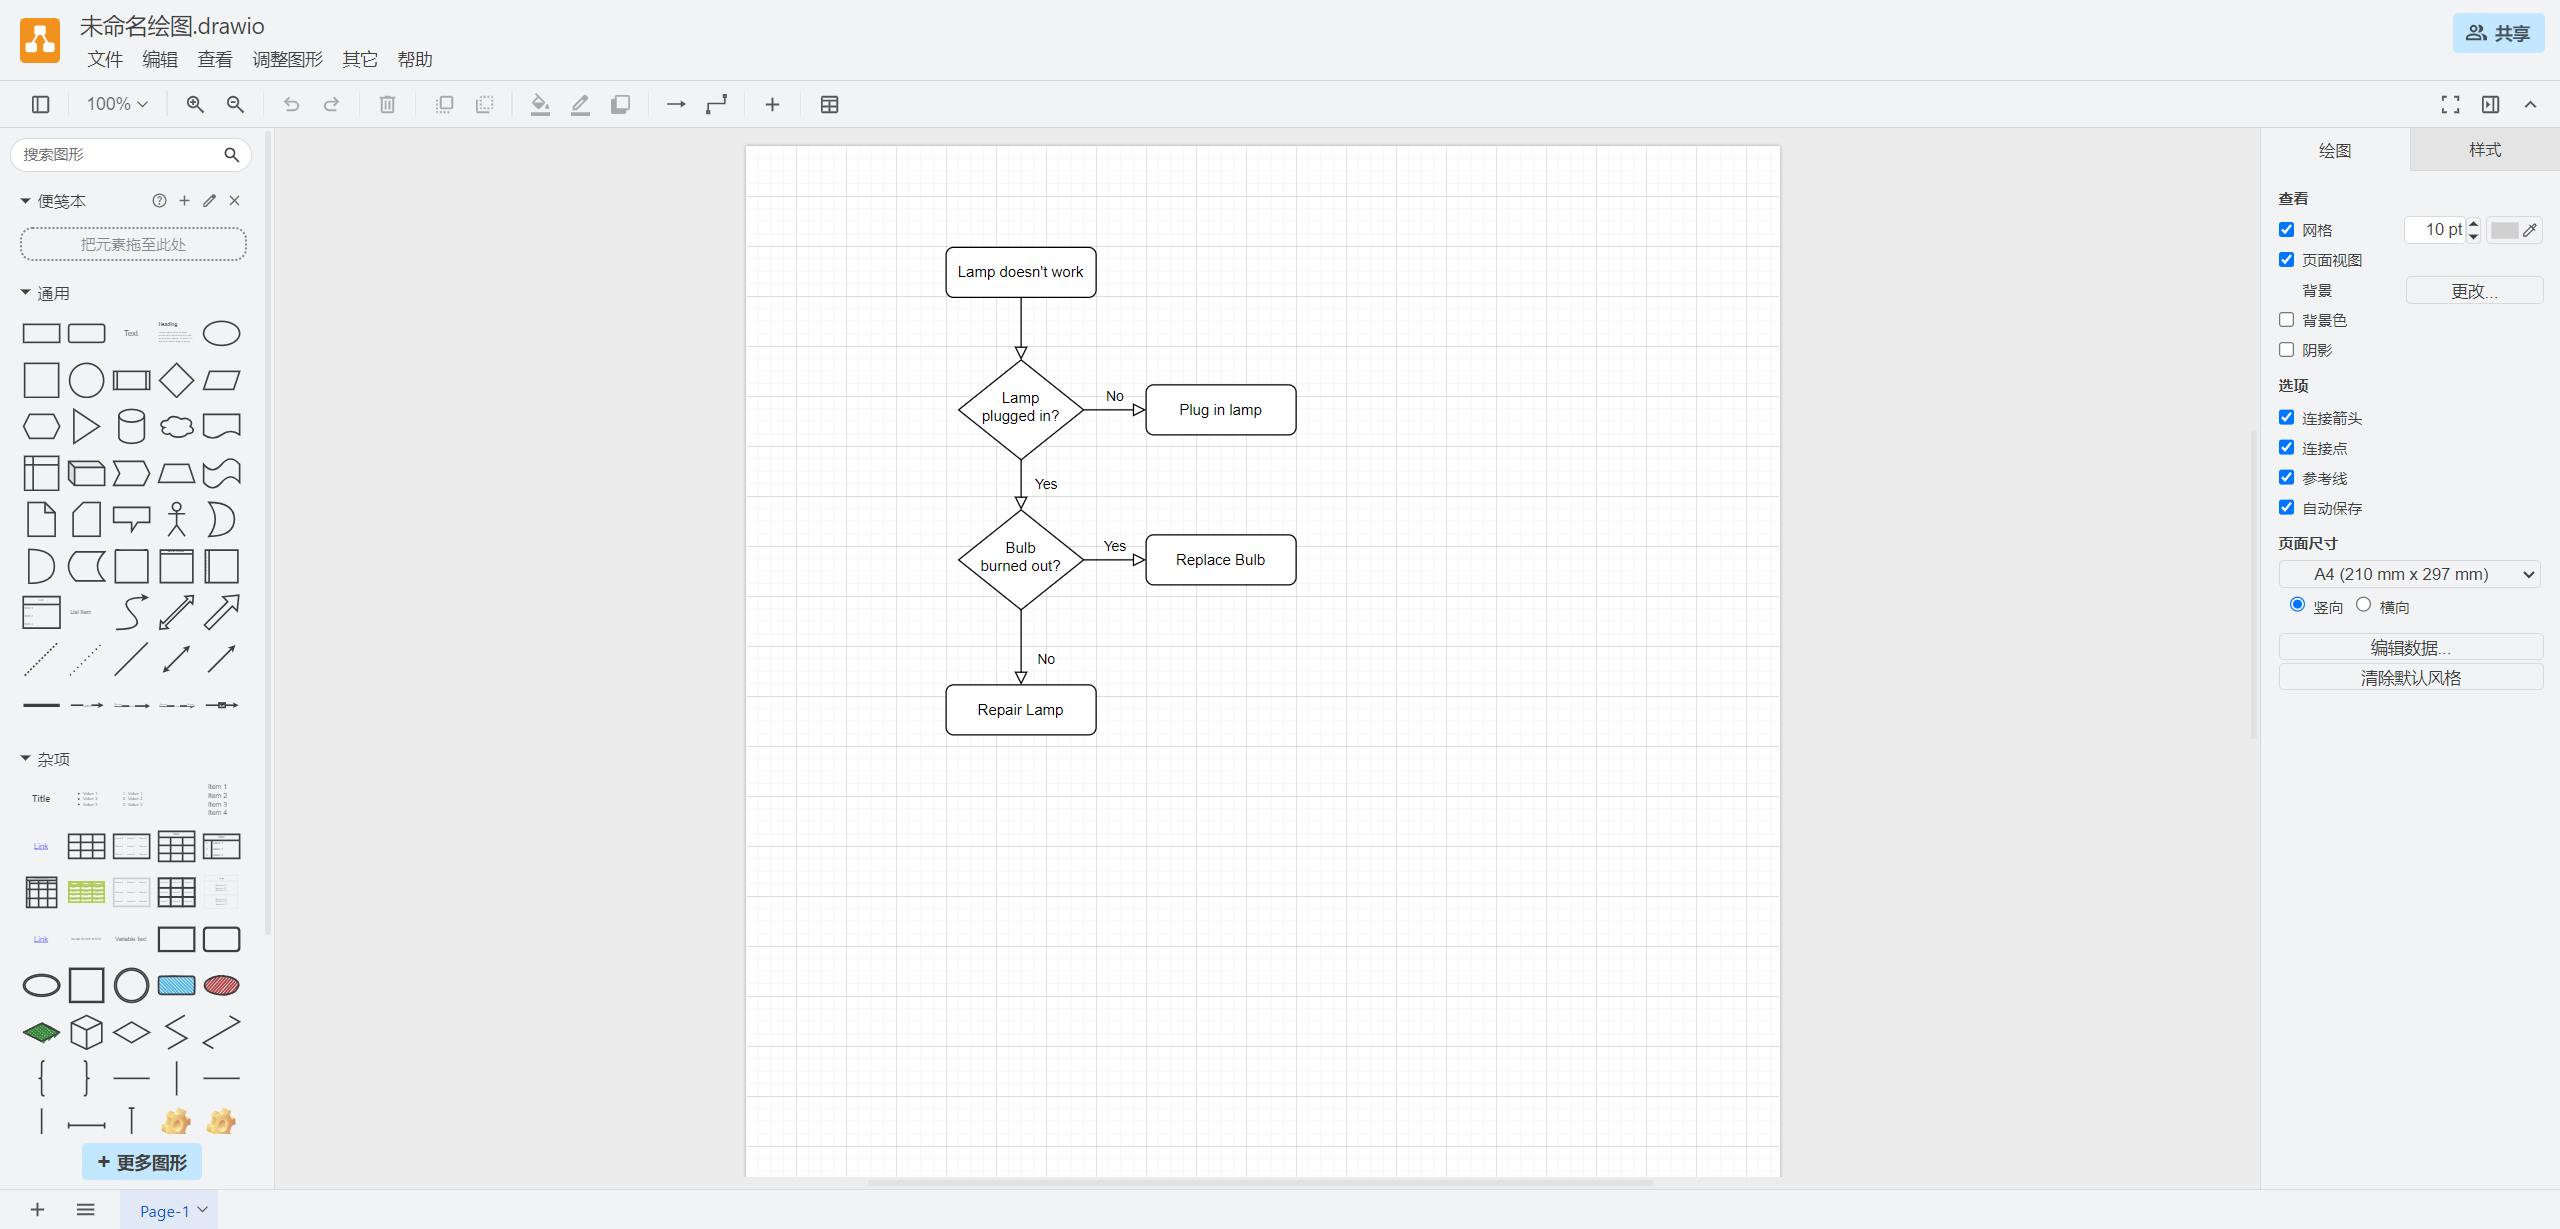Select the Undo icon in the toolbar

click(290, 104)
